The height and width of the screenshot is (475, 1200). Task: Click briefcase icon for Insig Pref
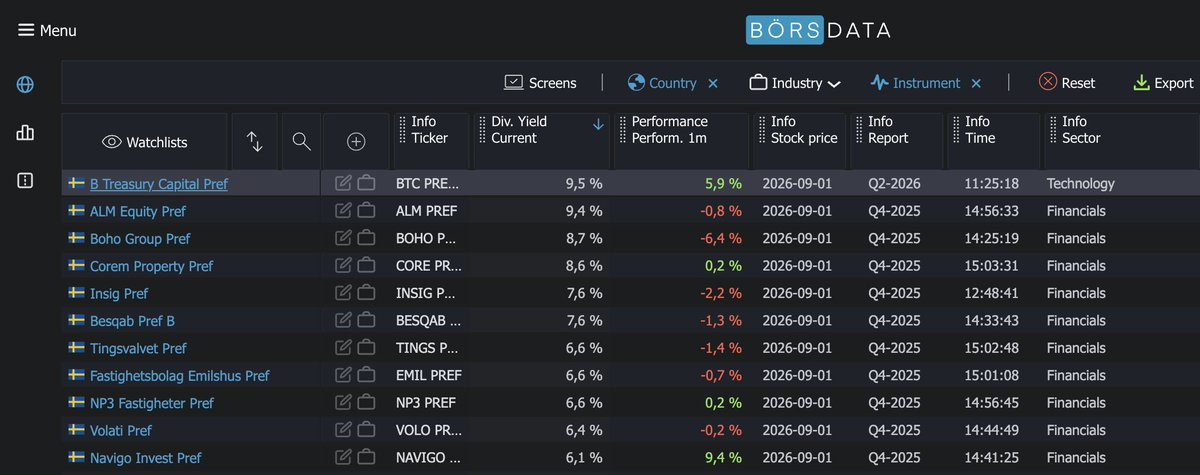[x=366, y=293]
